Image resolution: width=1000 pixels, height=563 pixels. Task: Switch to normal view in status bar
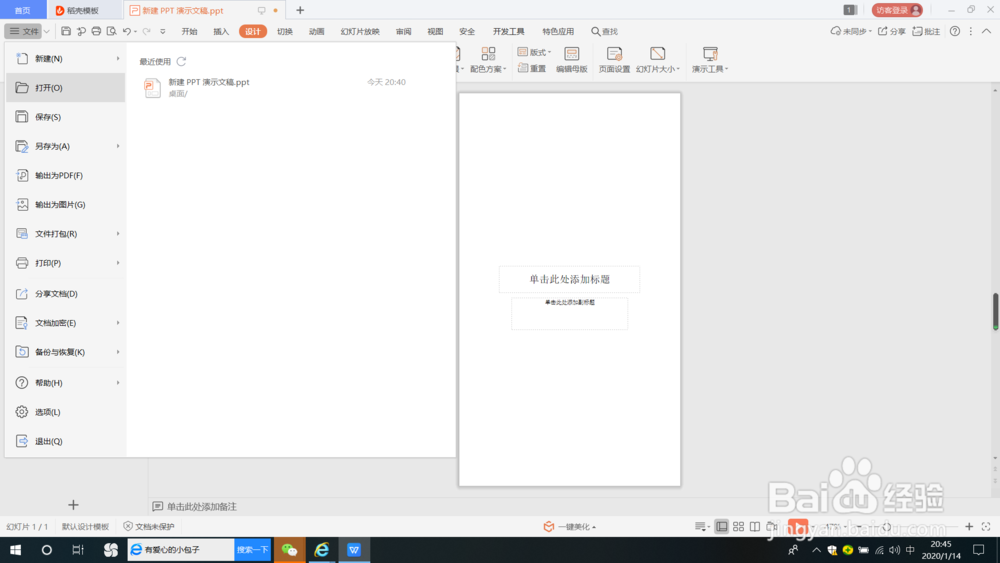[721, 527]
